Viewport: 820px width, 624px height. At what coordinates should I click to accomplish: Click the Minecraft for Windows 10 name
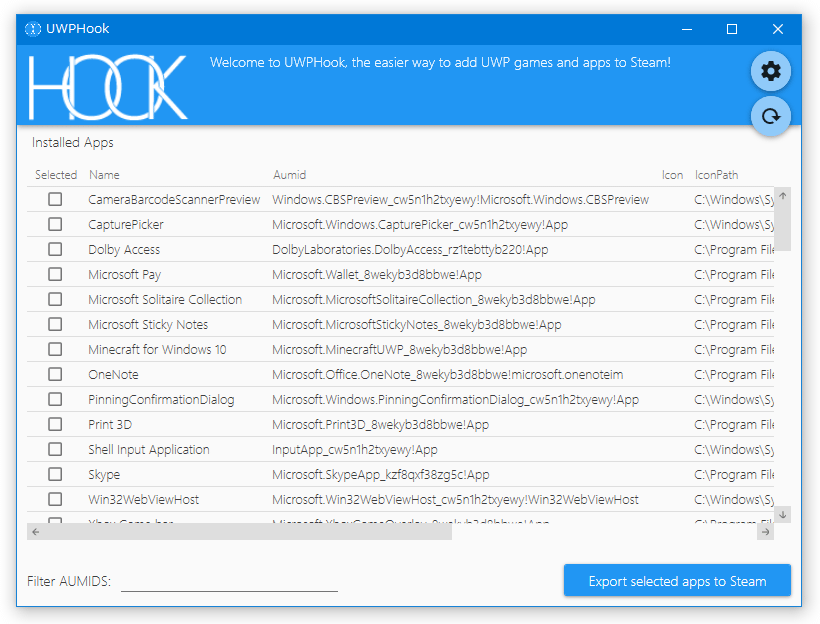[157, 349]
